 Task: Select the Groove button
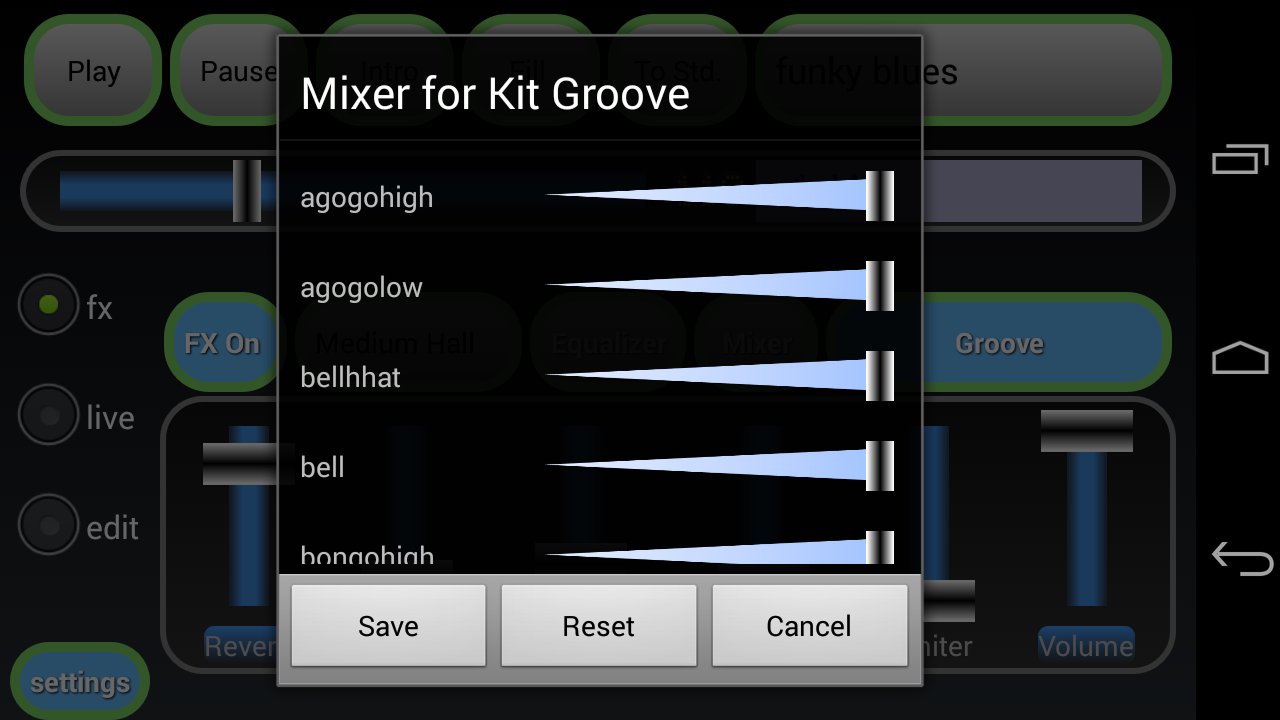[x=999, y=343]
